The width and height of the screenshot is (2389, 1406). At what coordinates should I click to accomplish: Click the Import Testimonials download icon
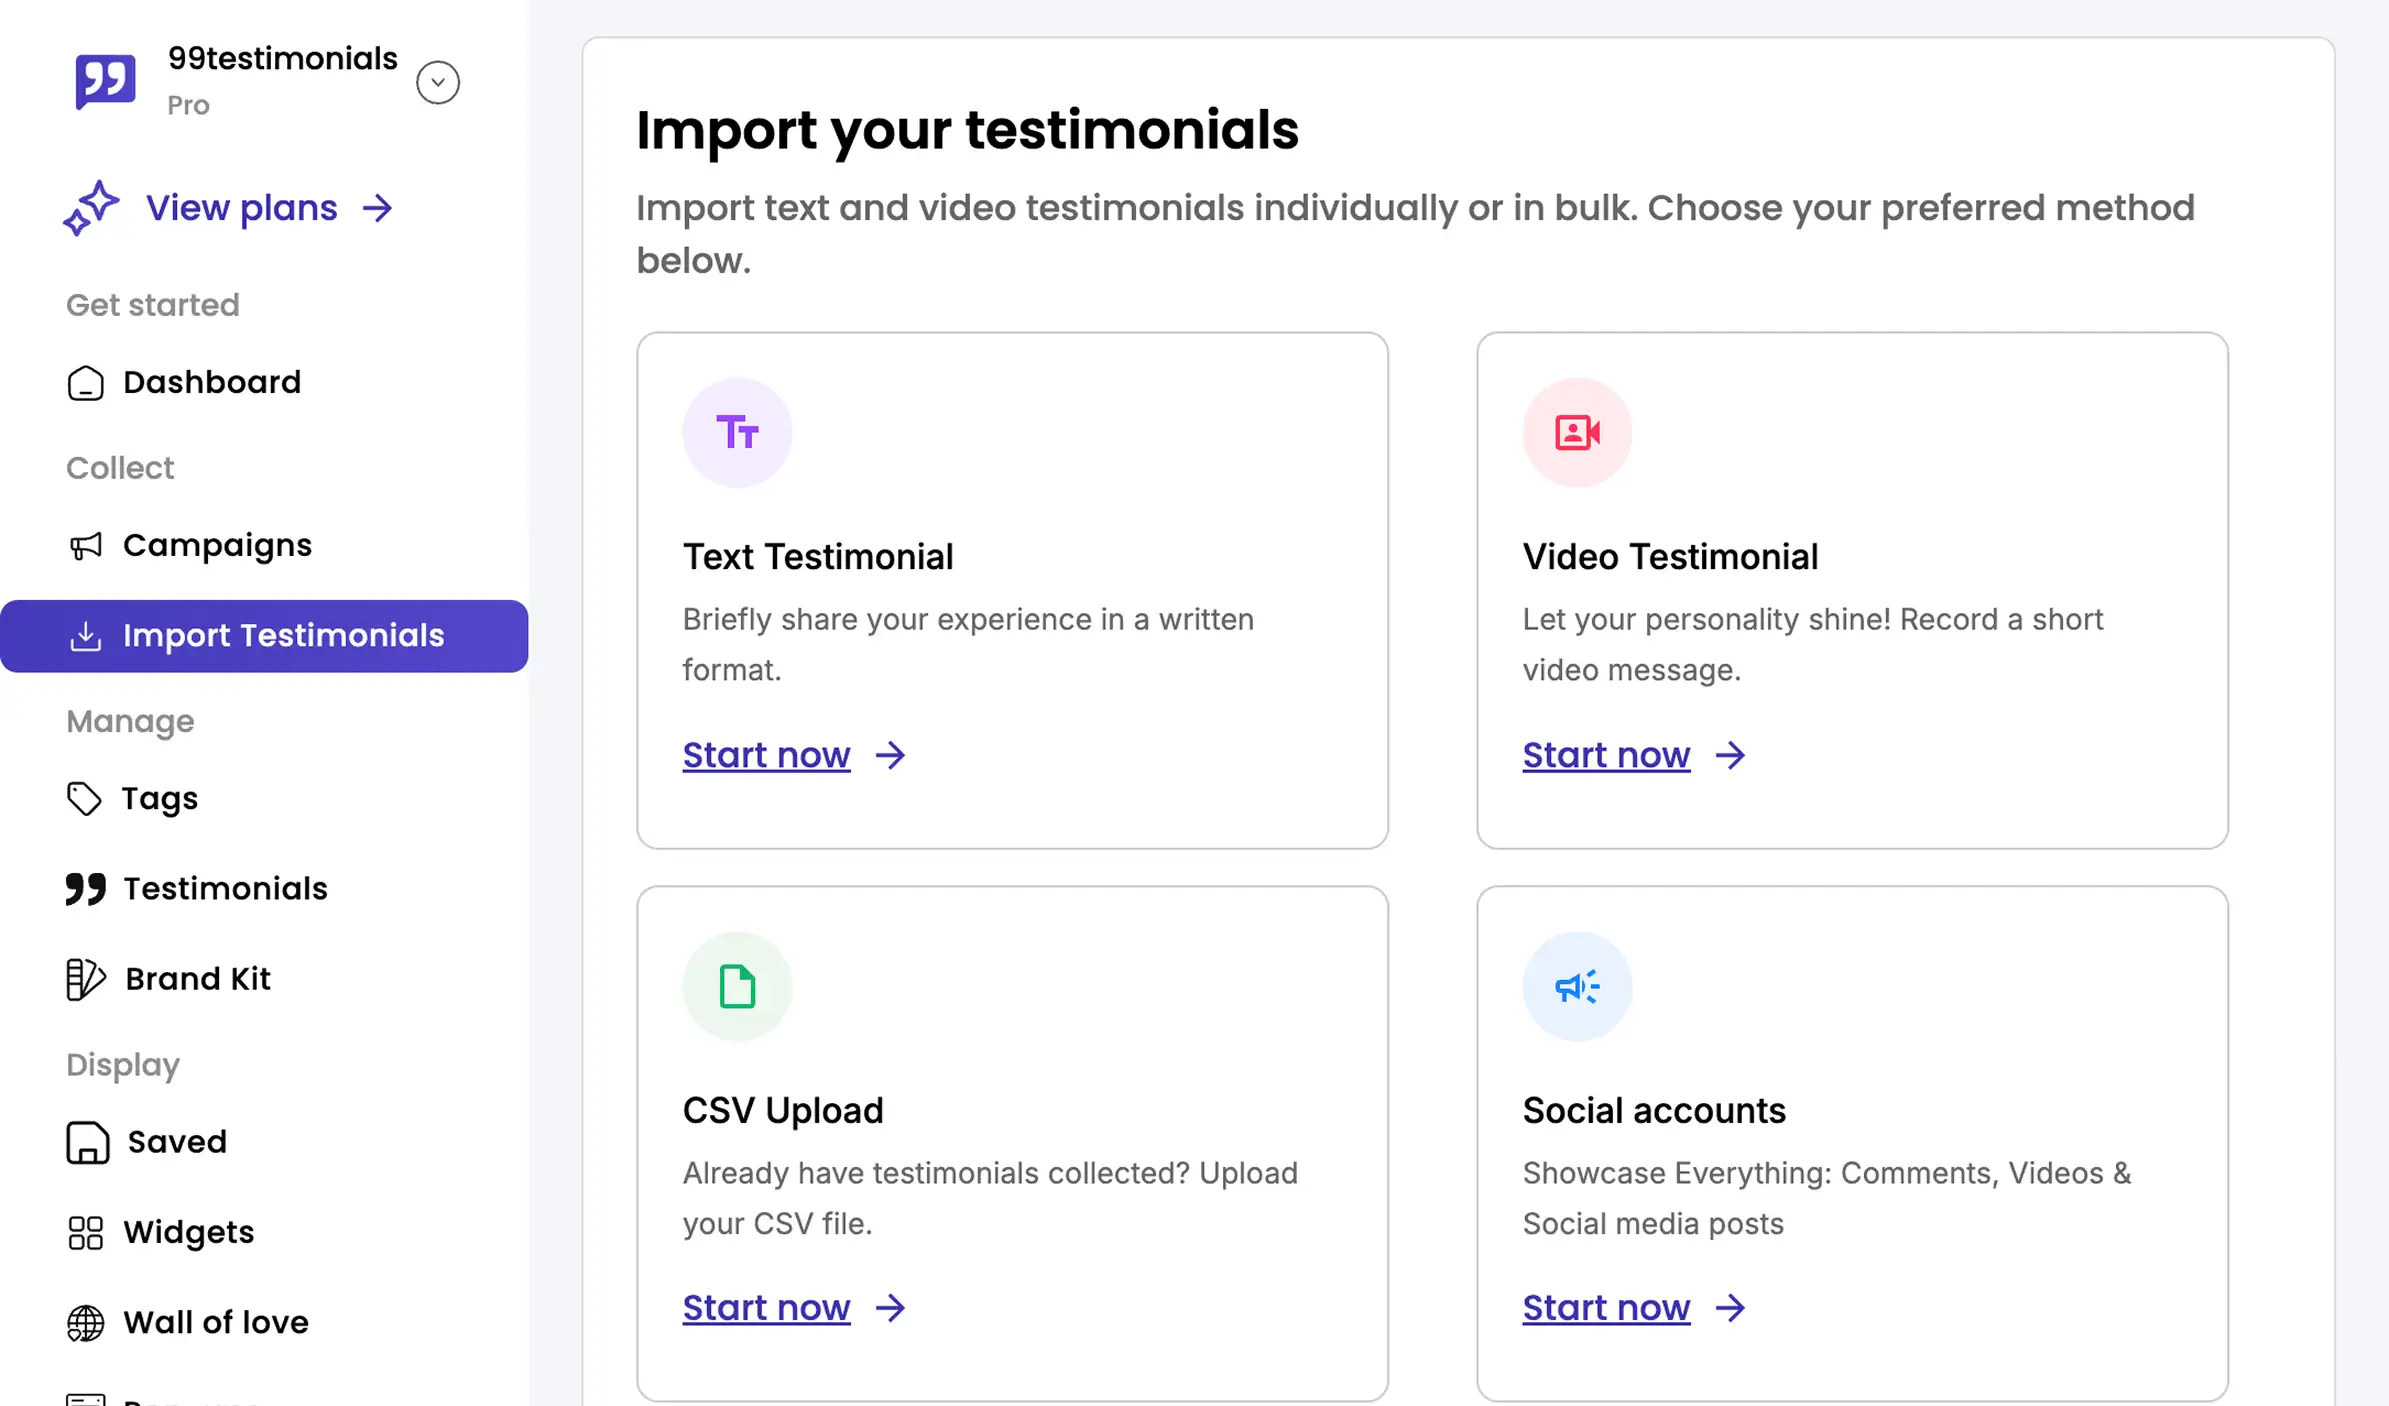pyautogui.click(x=88, y=636)
